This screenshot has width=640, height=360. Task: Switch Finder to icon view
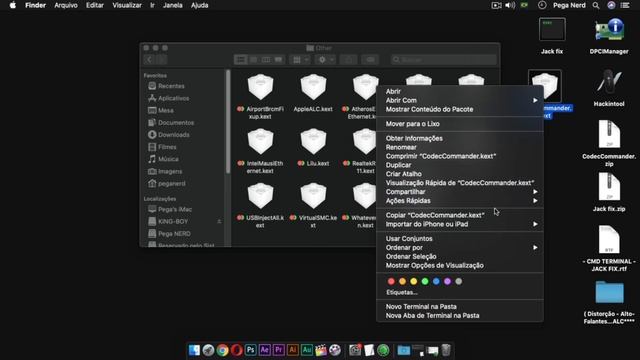(x=241, y=60)
